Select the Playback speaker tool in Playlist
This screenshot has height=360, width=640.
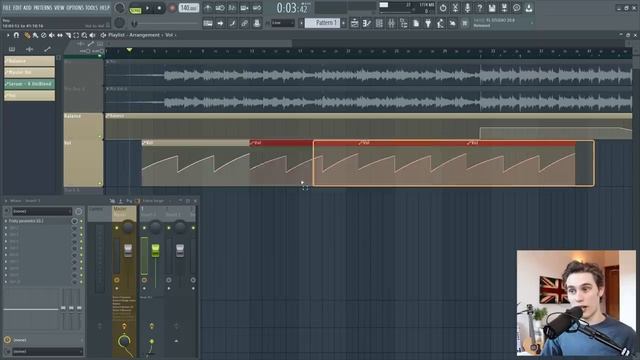click(93, 36)
